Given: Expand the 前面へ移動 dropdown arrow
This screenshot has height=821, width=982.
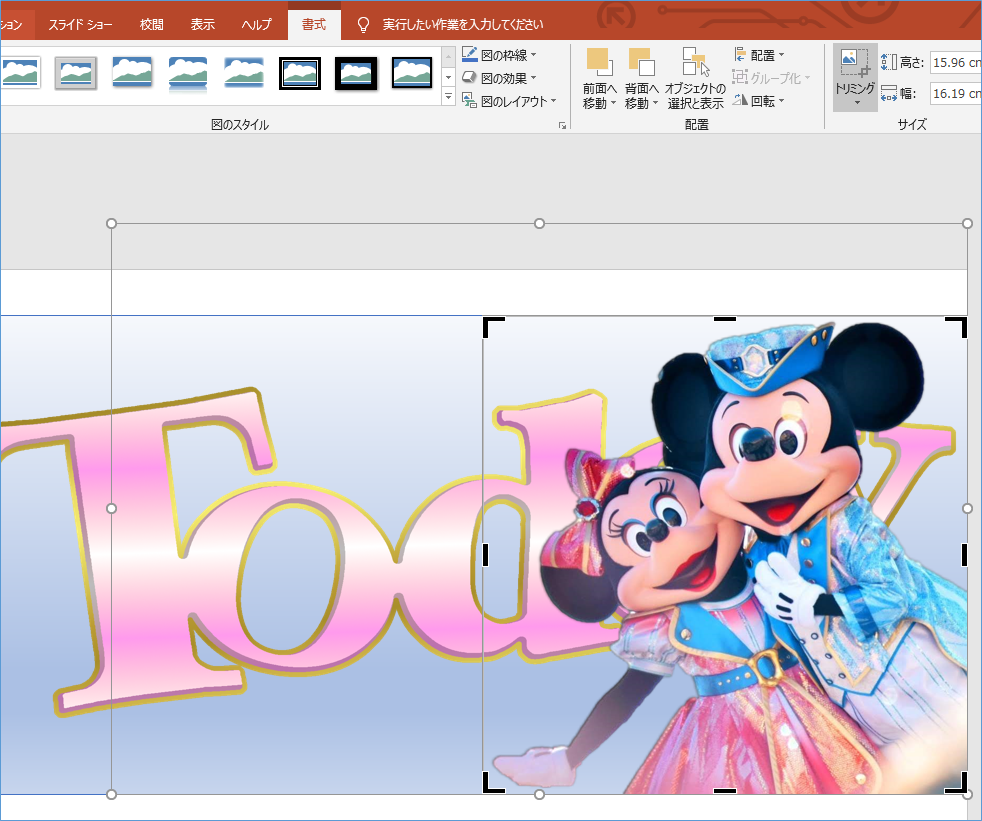Looking at the screenshot, I should [x=614, y=103].
